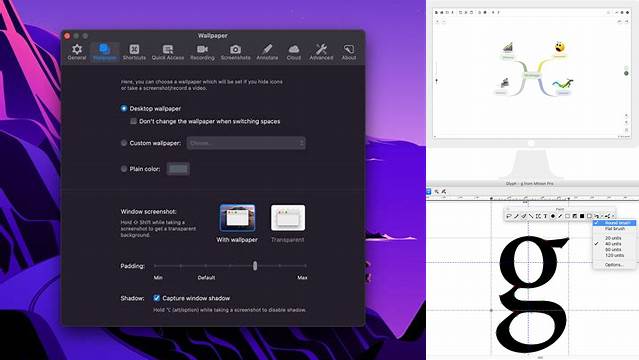Enable Don't change wallpaper when switching spaces
This screenshot has width=639, height=360.
(133, 121)
